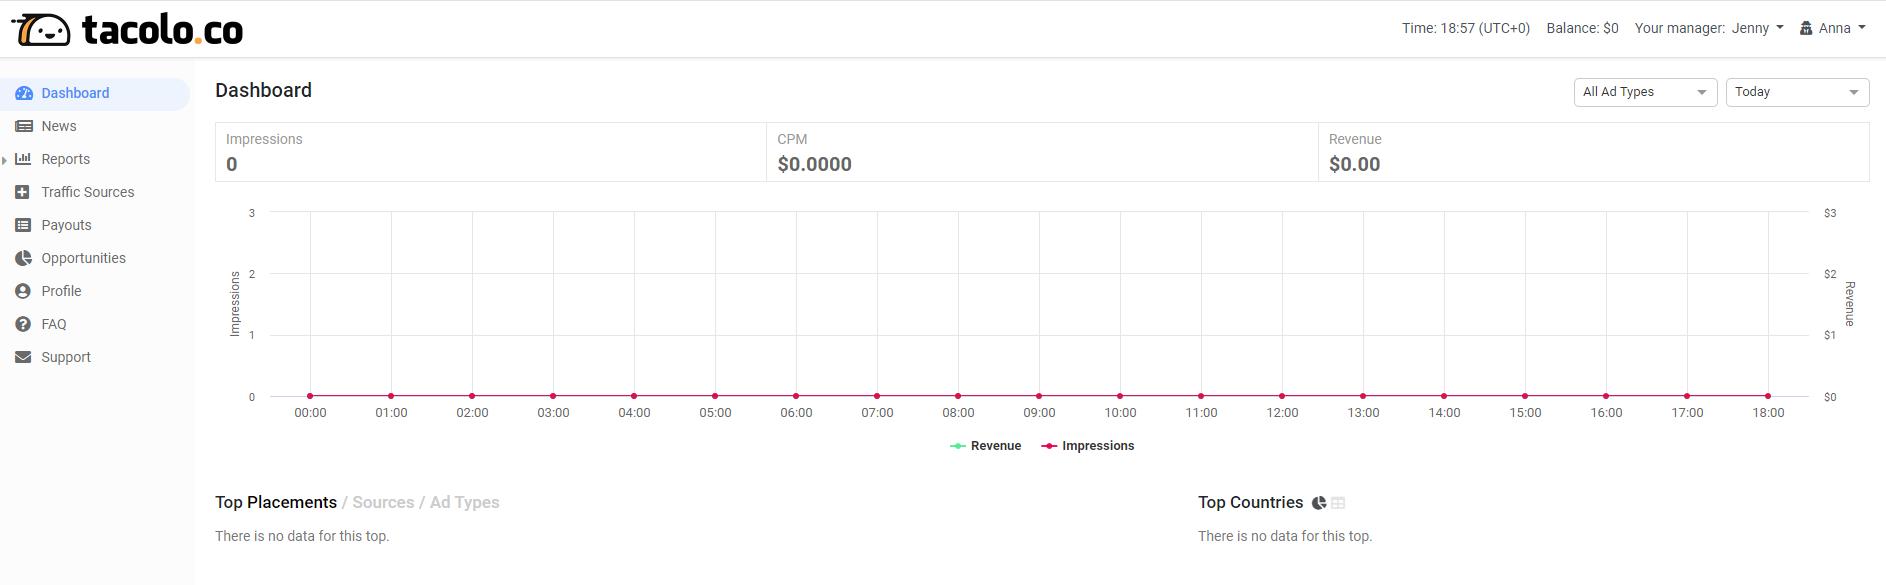Click the Dashboard gauge icon in sidebar
Image resolution: width=1886 pixels, height=585 pixels.
pyautogui.click(x=24, y=93)
